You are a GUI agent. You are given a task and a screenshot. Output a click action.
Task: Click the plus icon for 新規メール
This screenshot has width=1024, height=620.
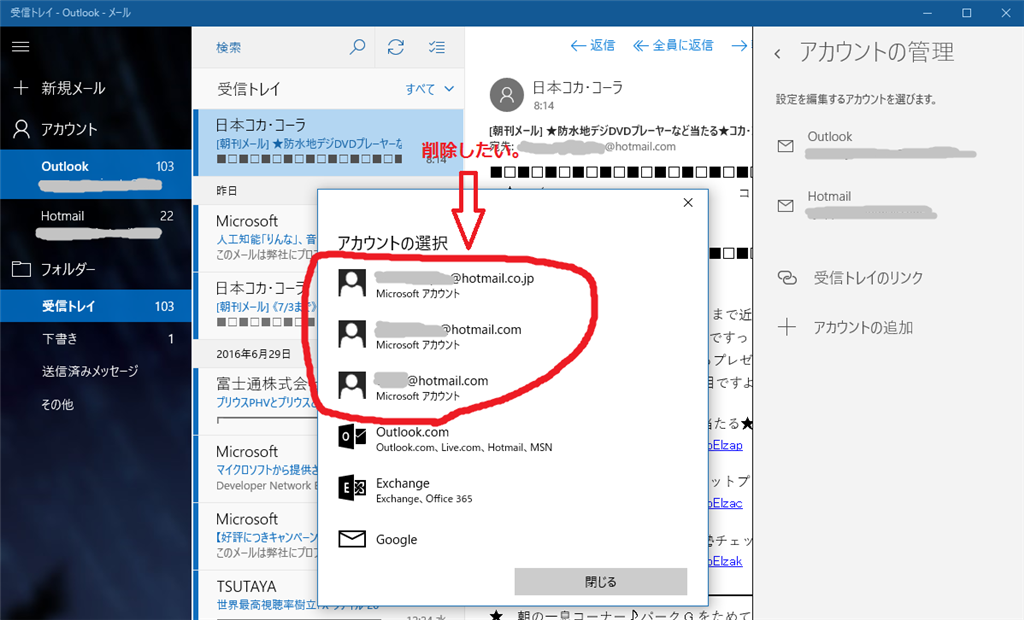(x=21, y=88)
